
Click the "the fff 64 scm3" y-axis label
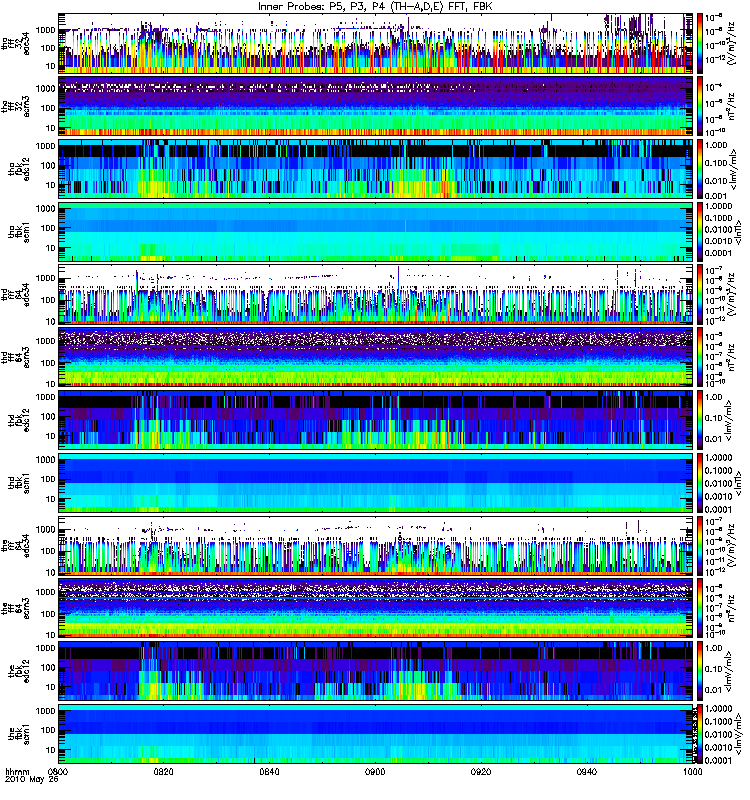(x=15, y=608)
